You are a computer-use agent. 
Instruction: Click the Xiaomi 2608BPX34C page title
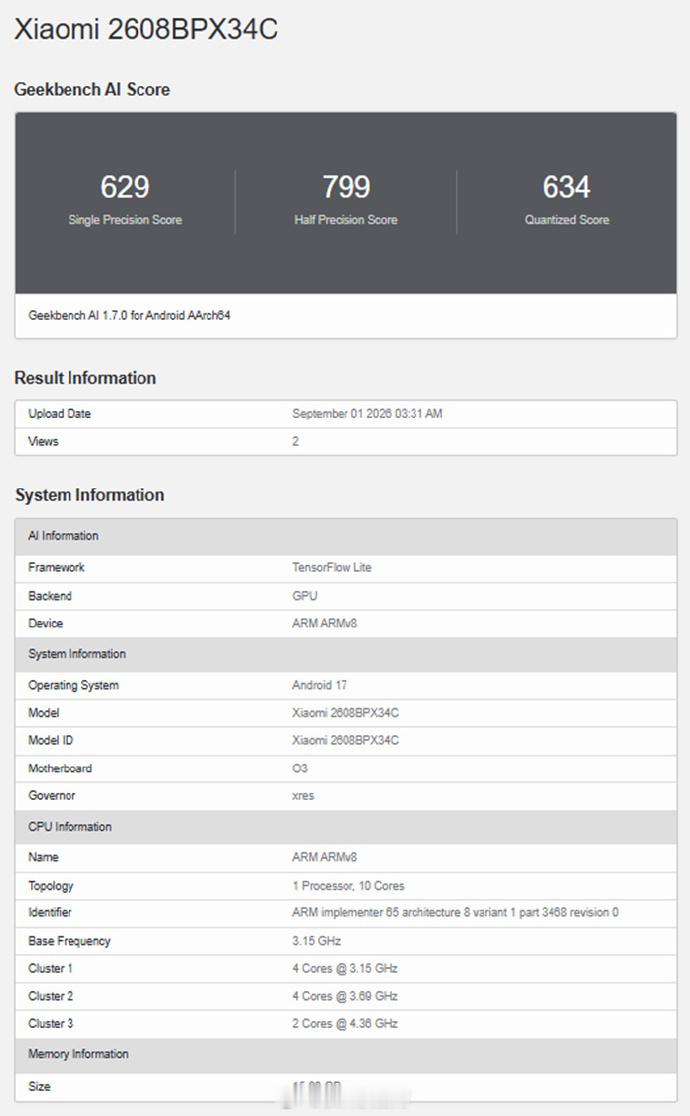[x=146, y=29]
